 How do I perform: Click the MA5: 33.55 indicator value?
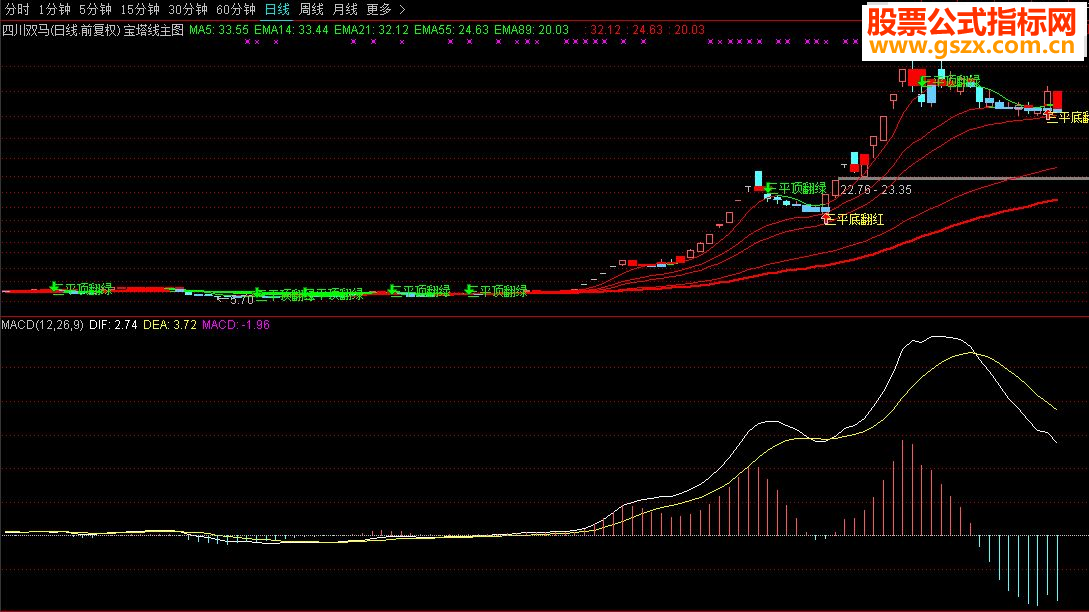tap(219, 30)
